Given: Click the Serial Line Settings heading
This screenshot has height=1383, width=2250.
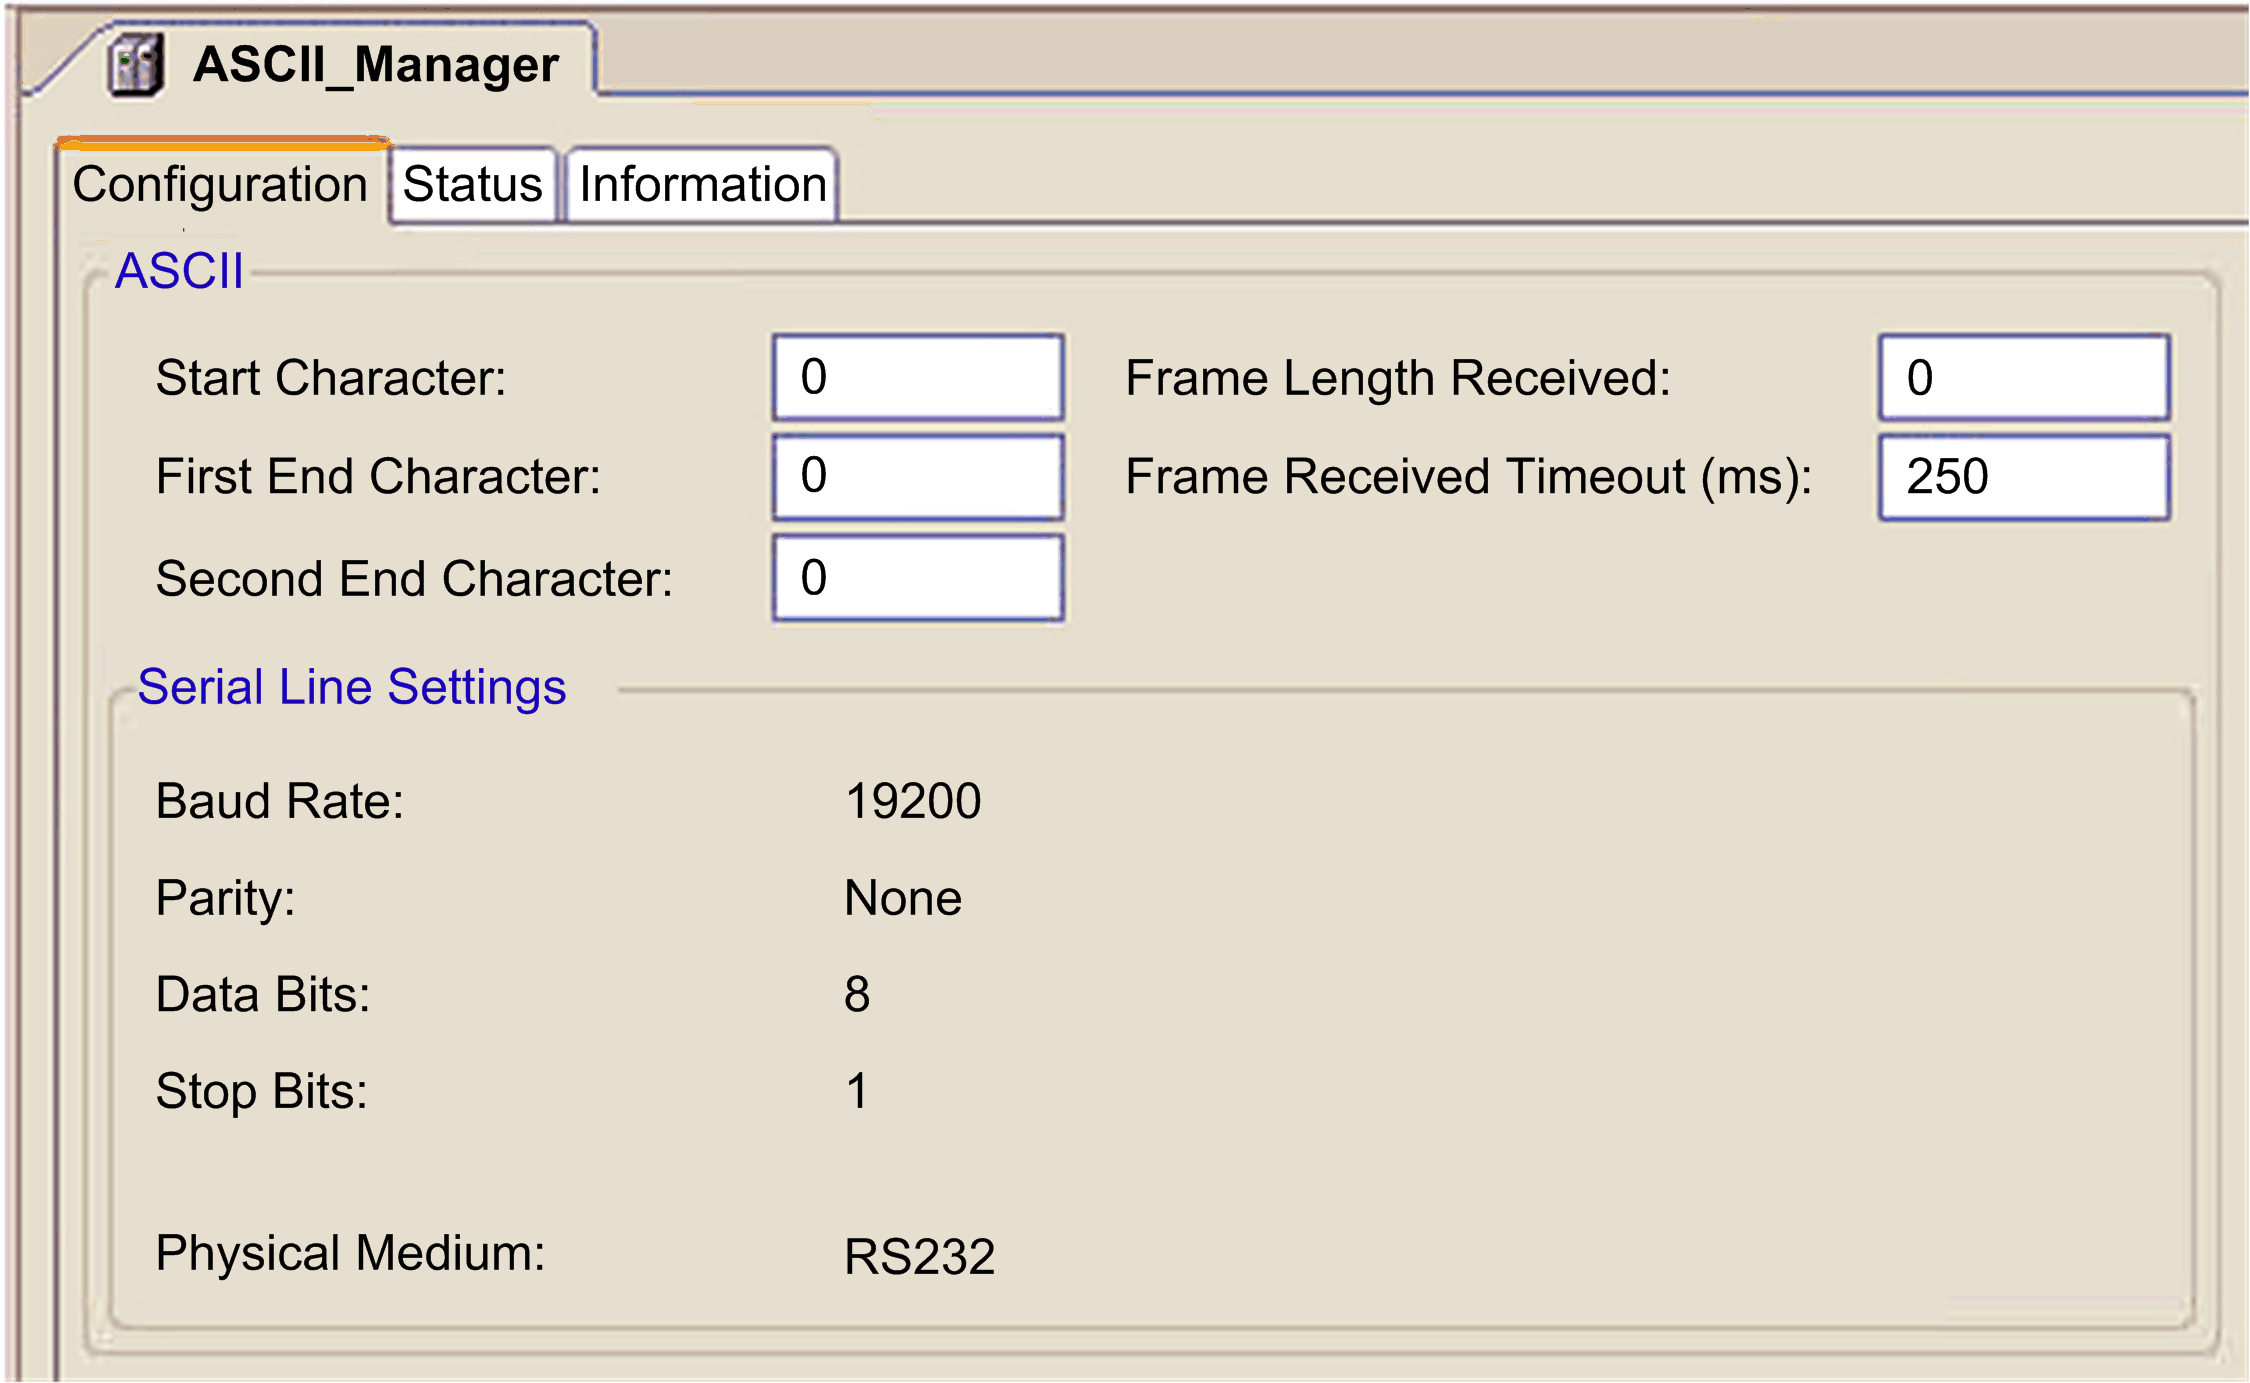Looking at the screenshot, I should point(351,687).
